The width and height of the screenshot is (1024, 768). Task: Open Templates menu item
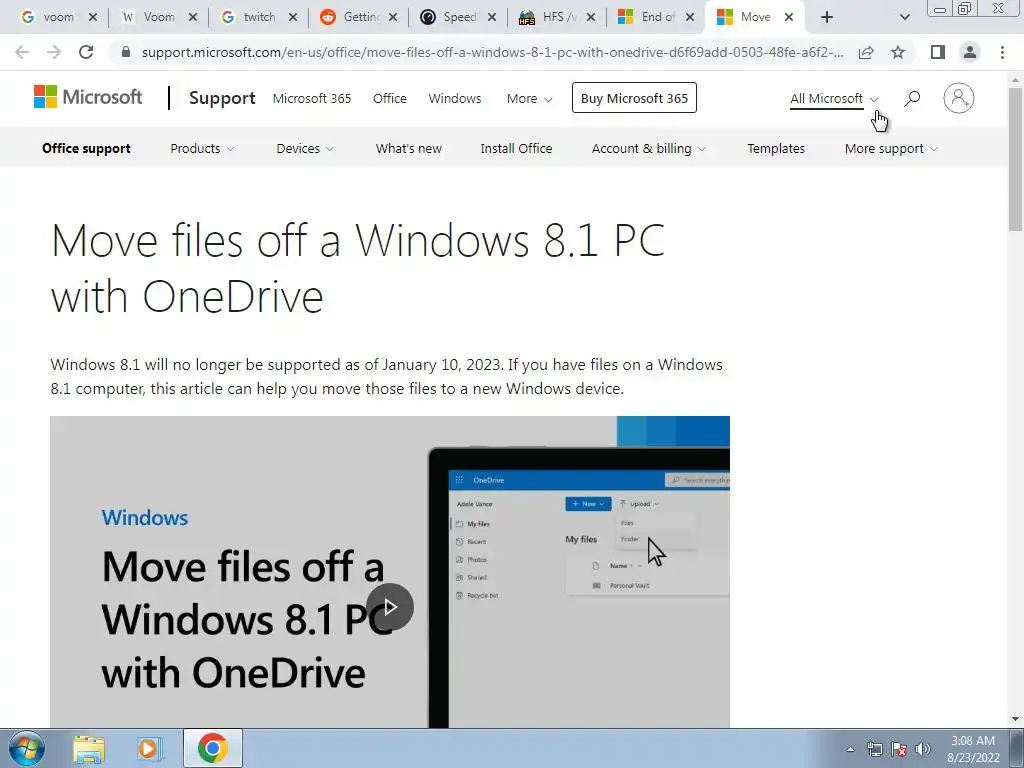click(x=776, y=148)
